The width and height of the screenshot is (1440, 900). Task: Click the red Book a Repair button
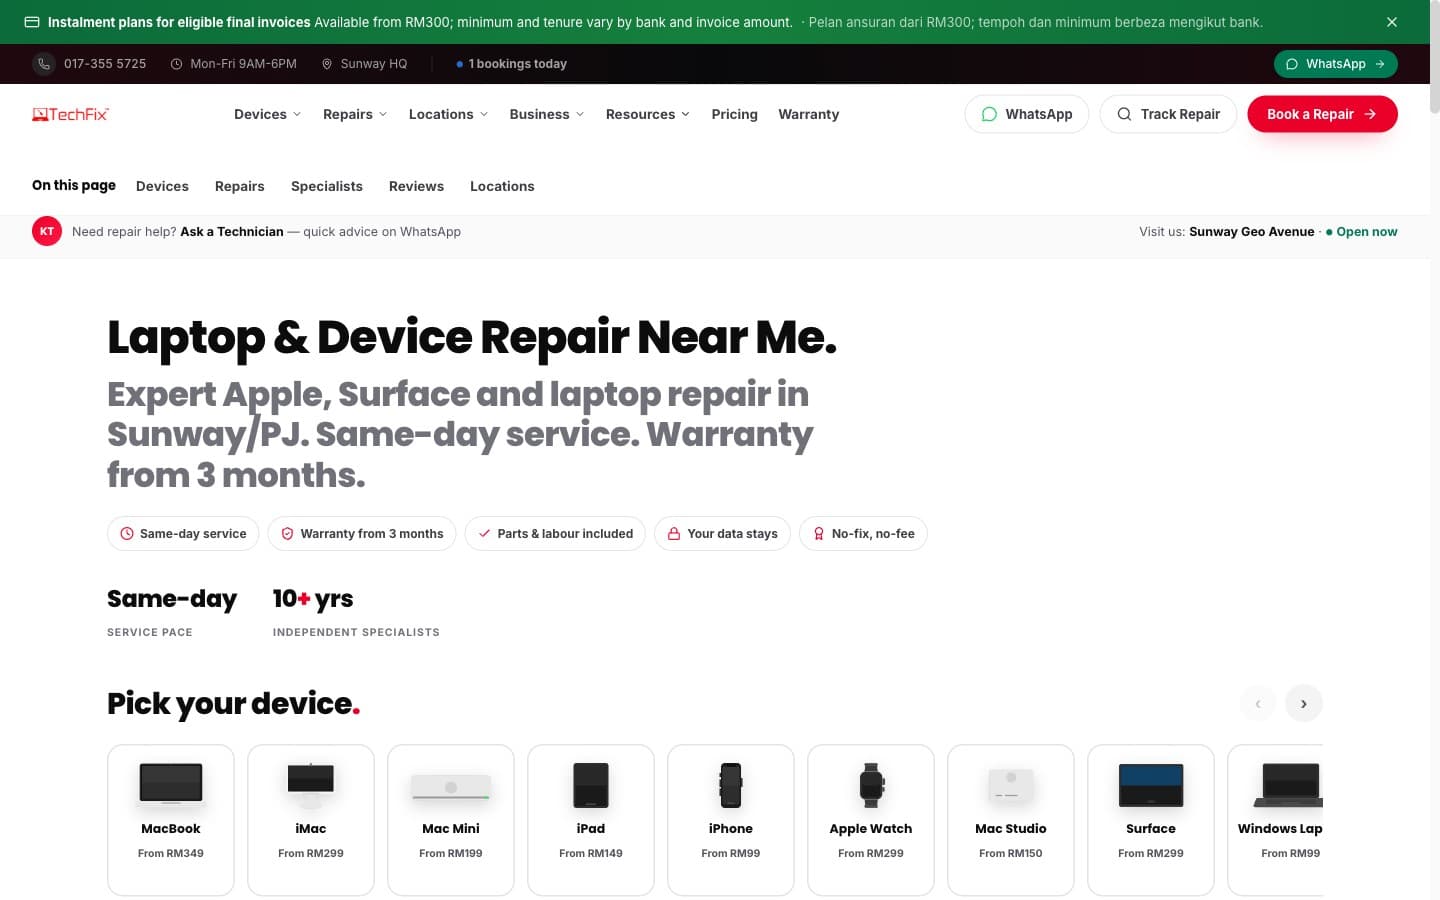tap(1322, 114)
